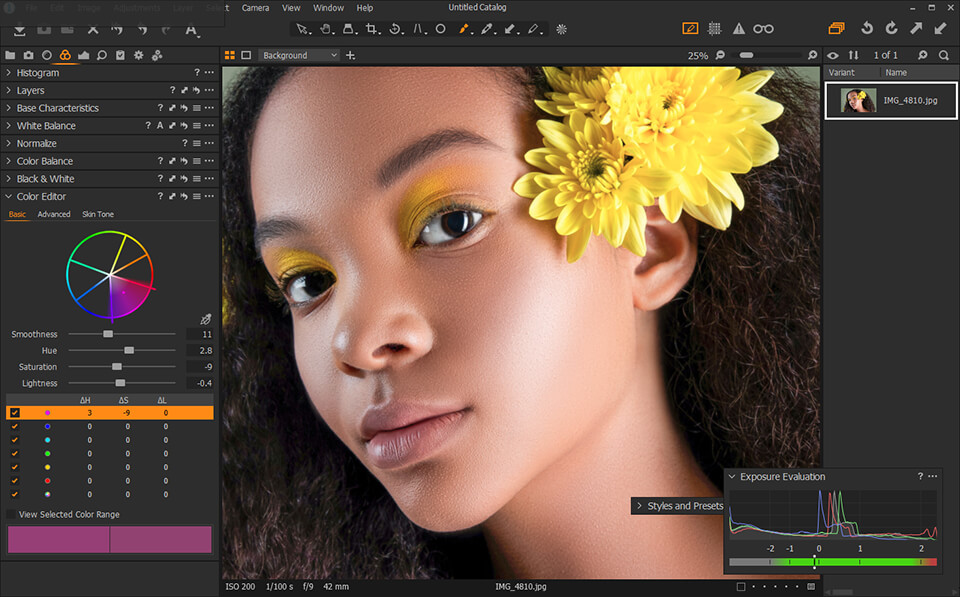
Task: Click the View Selected Color Range button
Action: click(68, 514)
